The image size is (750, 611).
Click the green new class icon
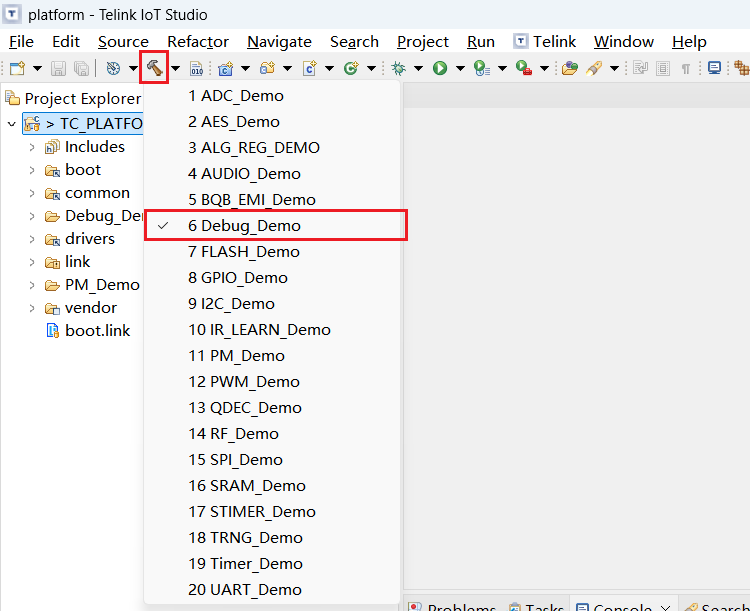tap(351, 68)
